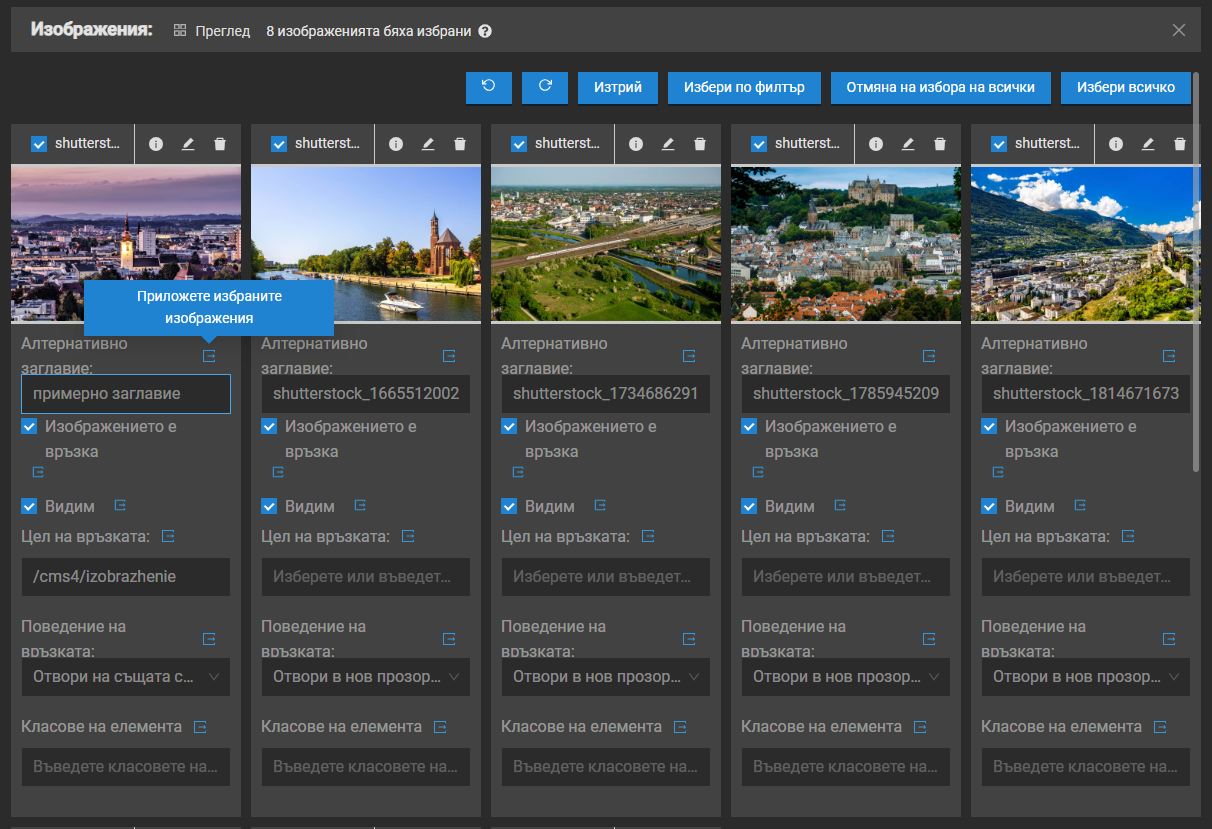
Task: Click the 'Избери по филтър' button
Action: (744, 87)
